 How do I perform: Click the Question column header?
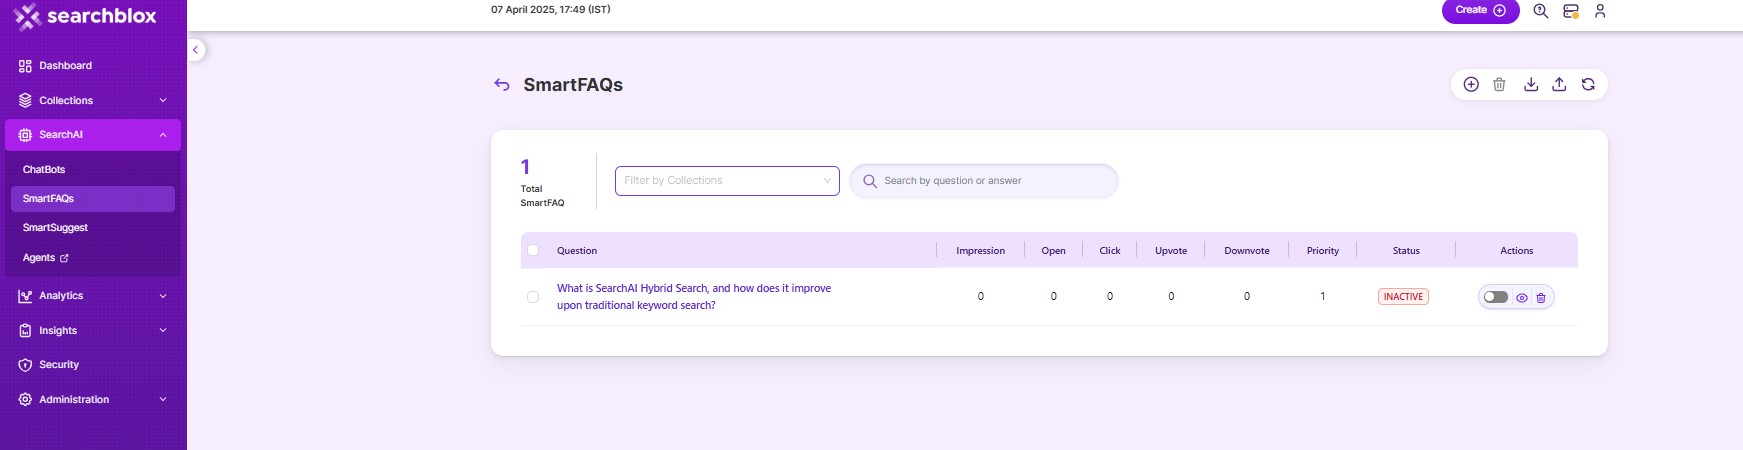pyautogui.click(x=577, y=251)
